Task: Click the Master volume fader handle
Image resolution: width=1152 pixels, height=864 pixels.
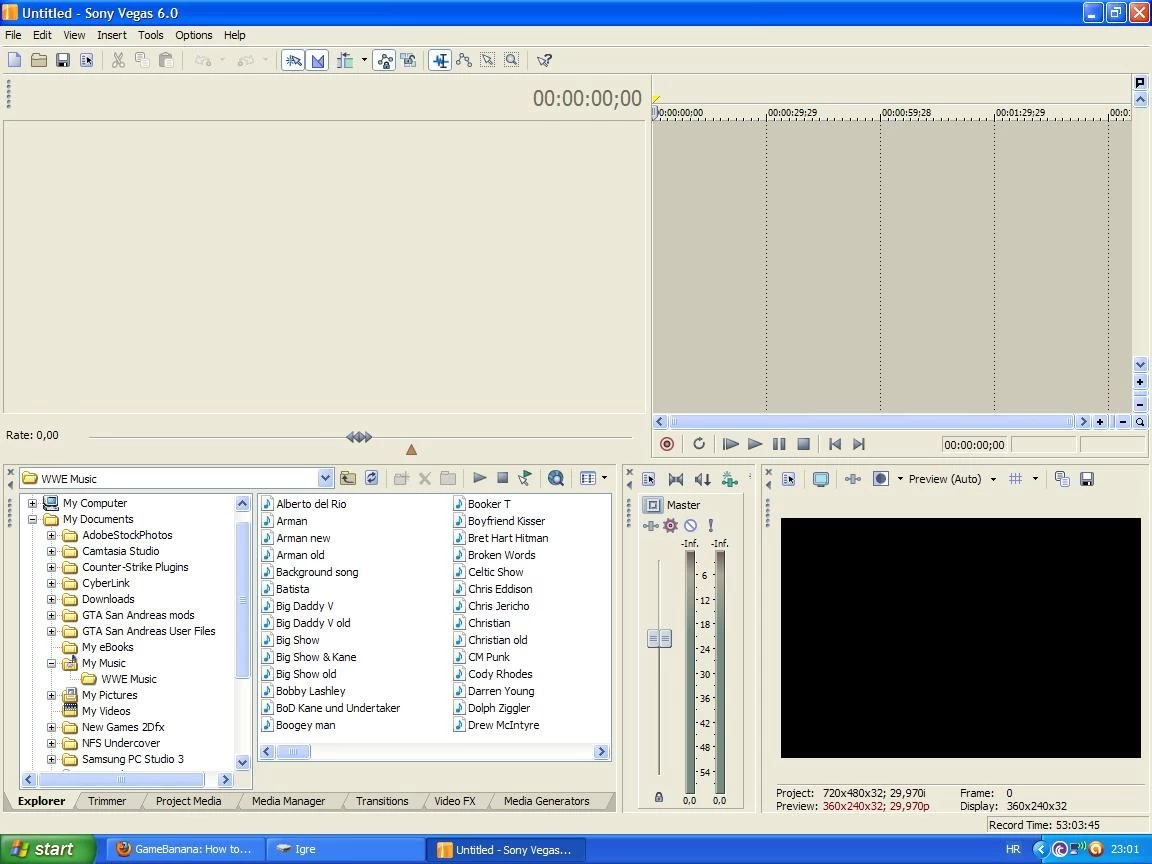Action: click(659, 638)
